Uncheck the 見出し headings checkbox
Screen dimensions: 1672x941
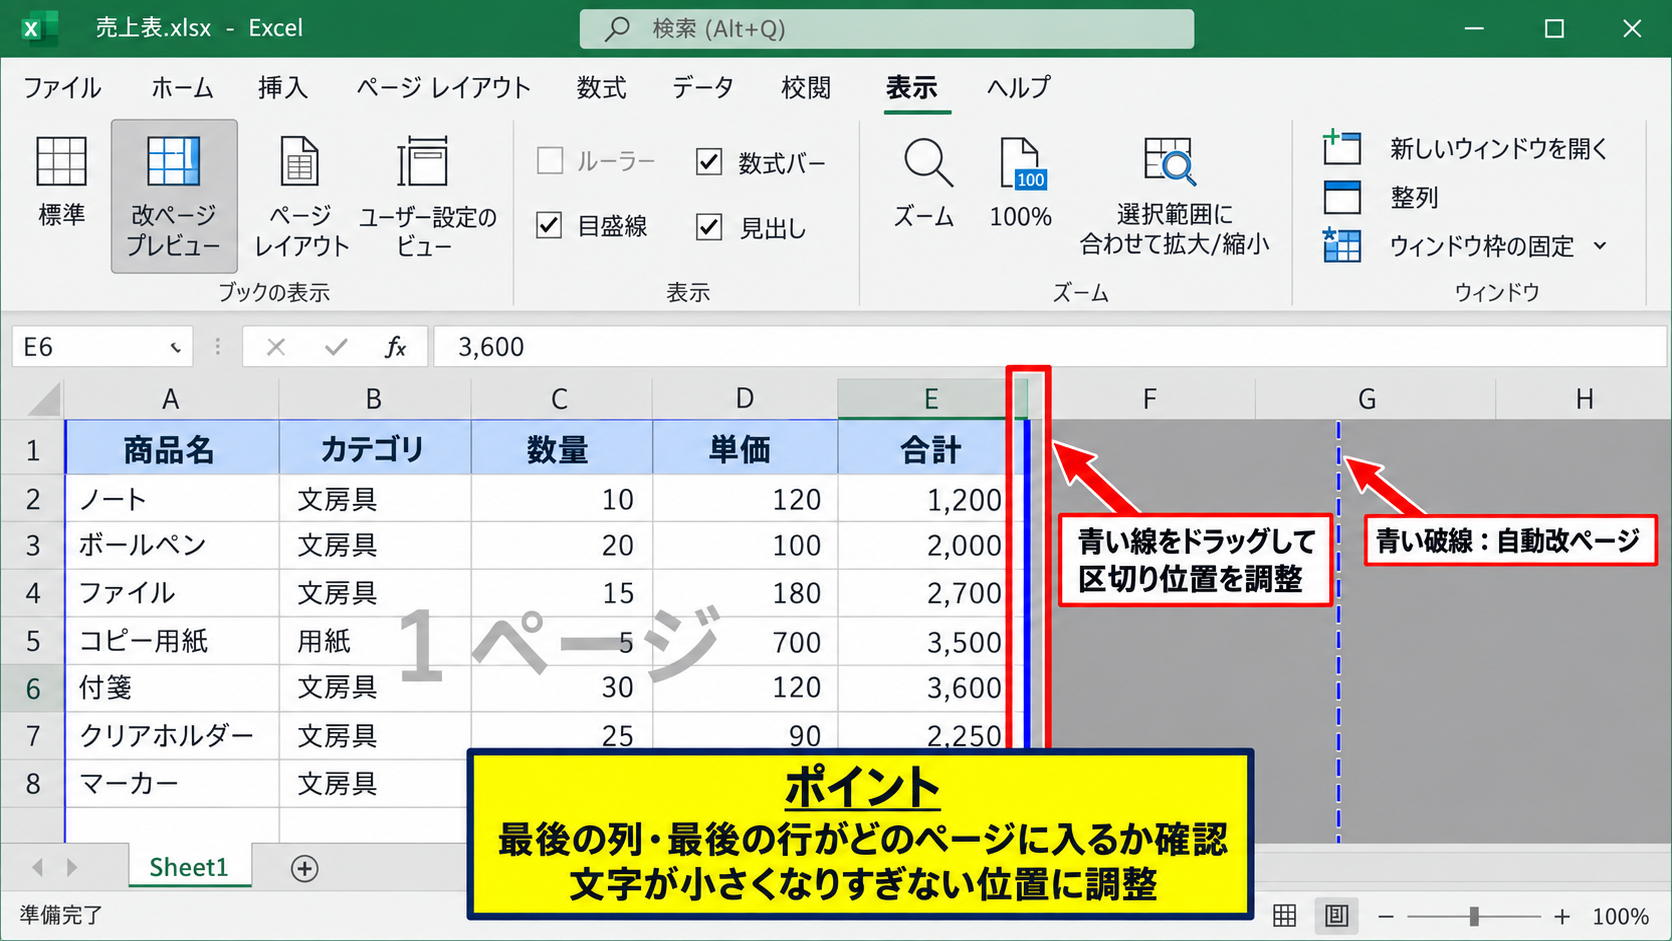(x=709, y=227)
